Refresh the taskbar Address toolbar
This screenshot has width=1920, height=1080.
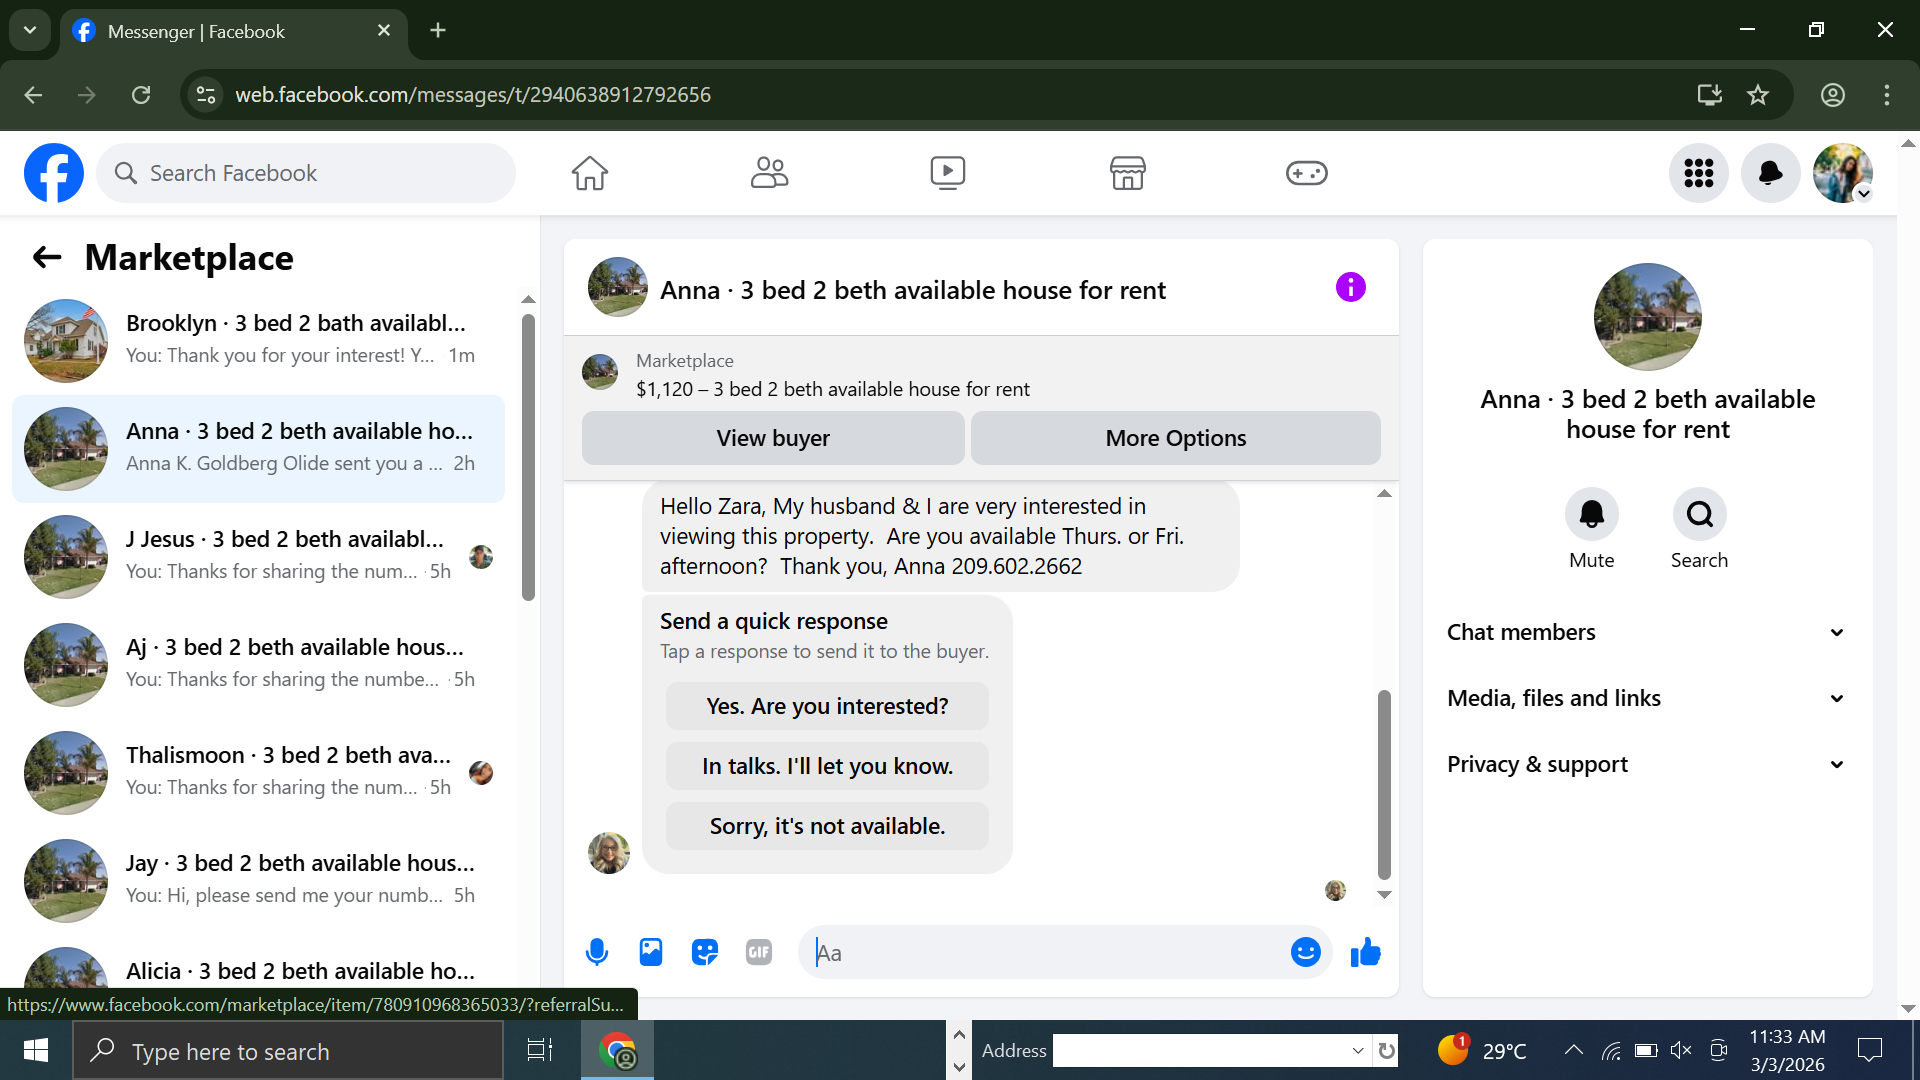point(1386,1050)
